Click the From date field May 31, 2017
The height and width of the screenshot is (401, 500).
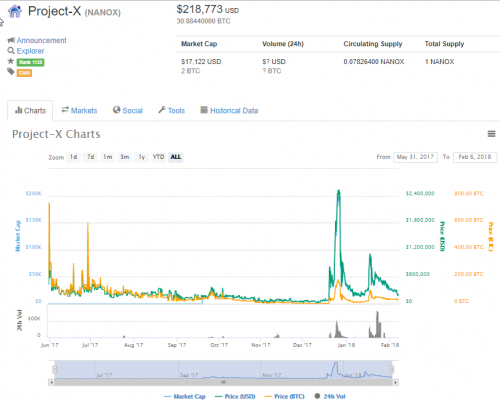click(415, 157)
